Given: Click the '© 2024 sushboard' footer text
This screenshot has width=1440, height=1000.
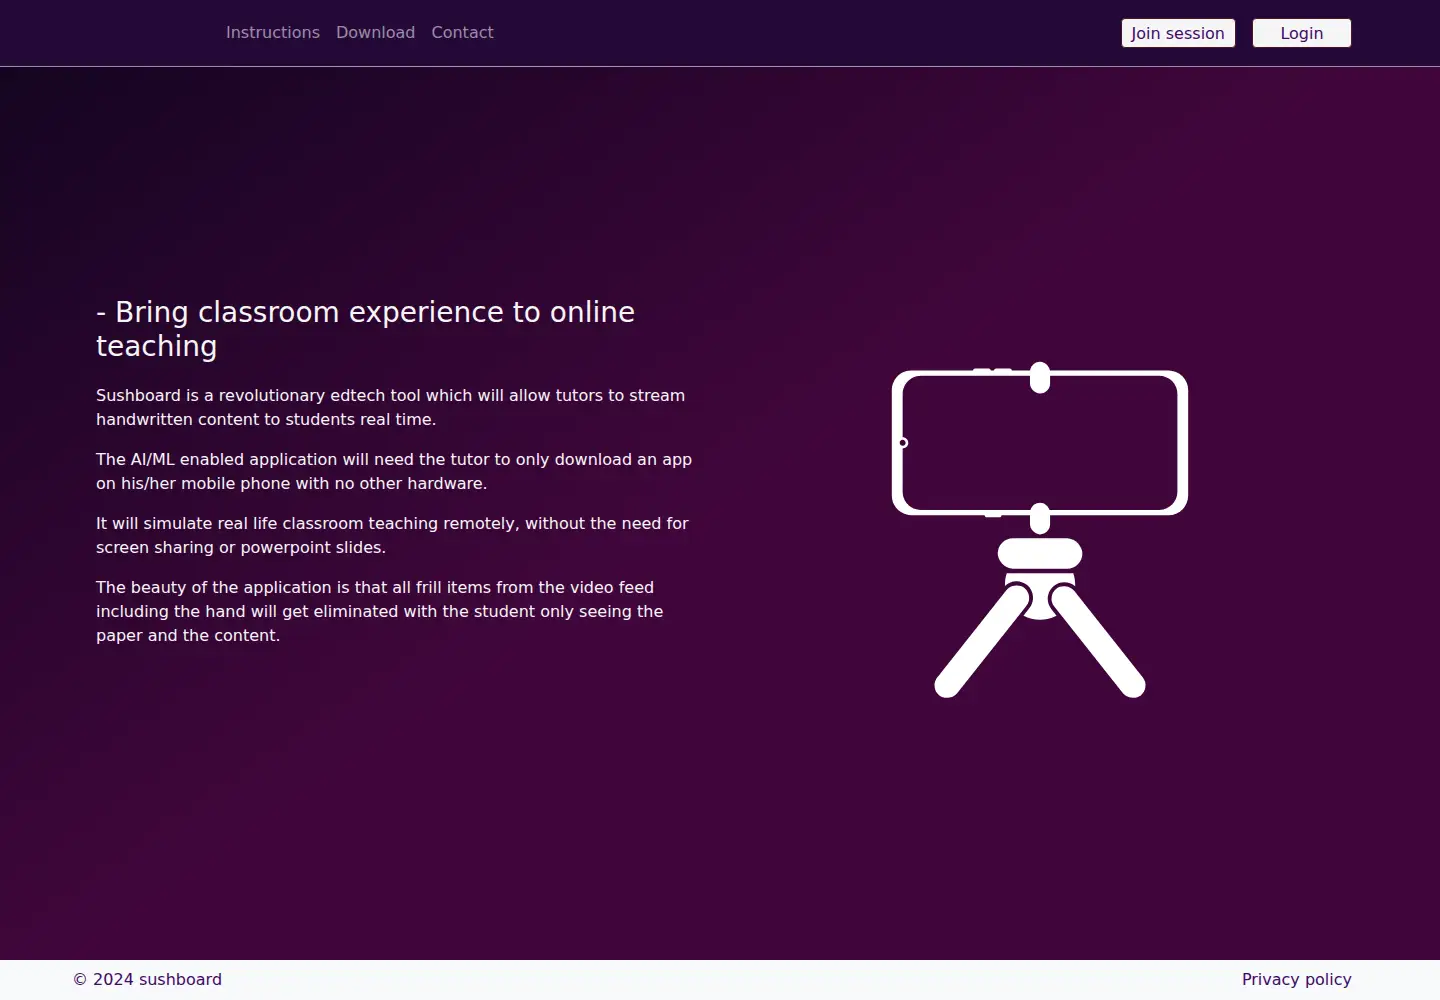Looking at the screenshot, I should [x=148, y=980].
